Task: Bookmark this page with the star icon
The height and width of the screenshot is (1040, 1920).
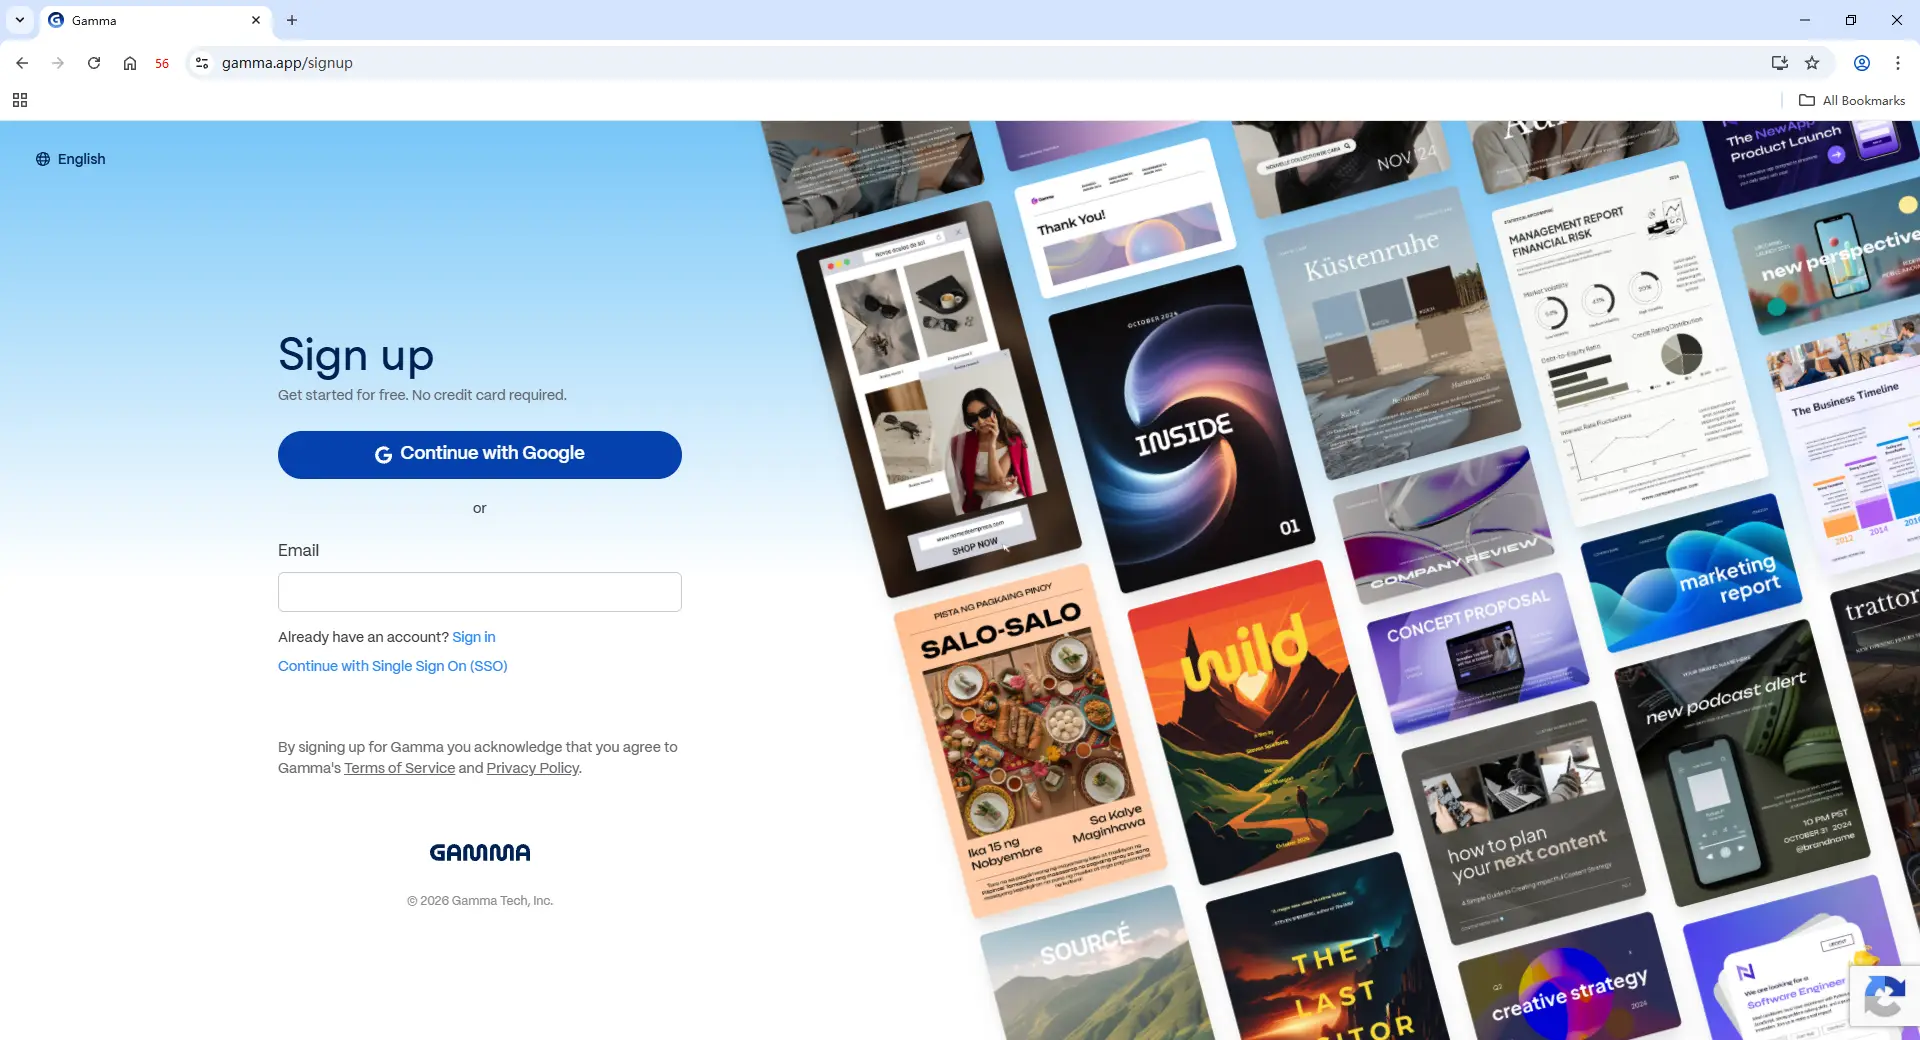Action: click(x=1812, y=63)
